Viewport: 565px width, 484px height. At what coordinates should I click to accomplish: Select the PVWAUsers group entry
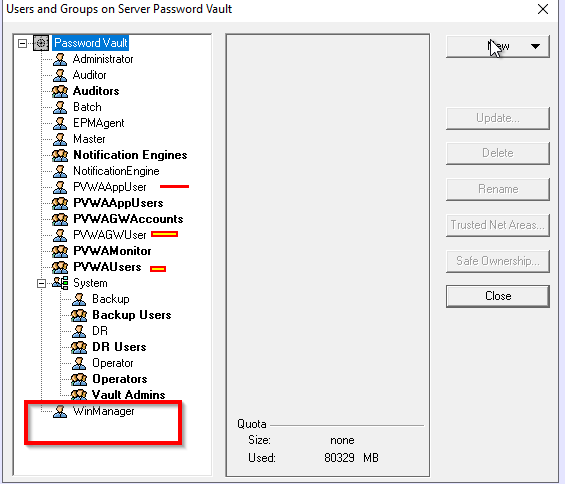pos(107,267)
